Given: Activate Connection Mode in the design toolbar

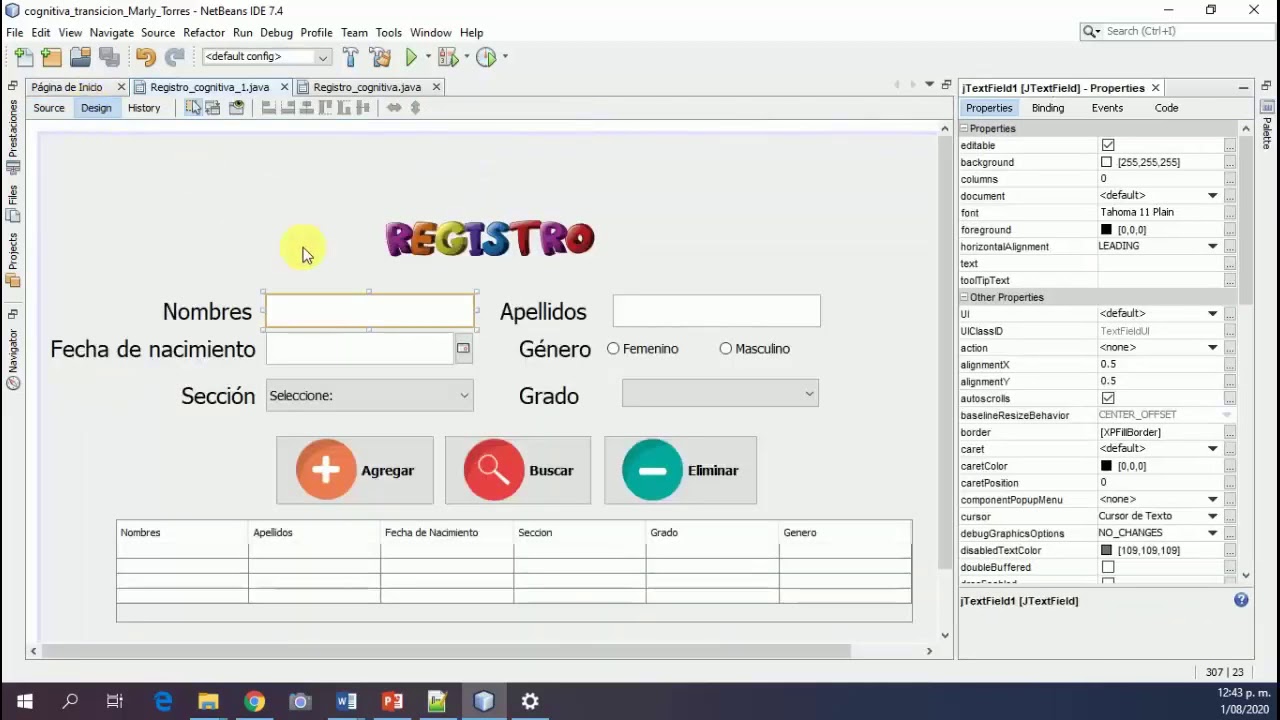Looking at the screenshot, I should click(x=212, y=107).
